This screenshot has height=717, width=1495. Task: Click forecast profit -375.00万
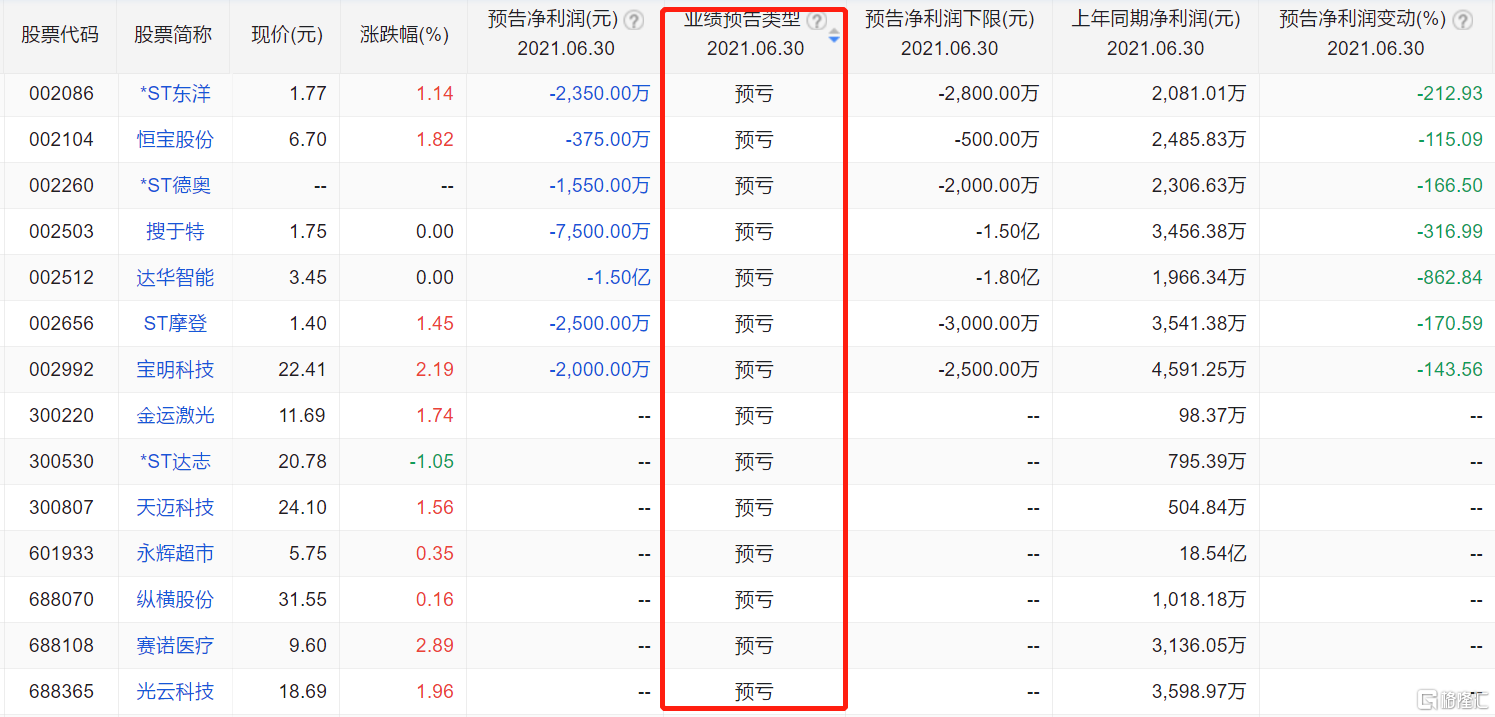click(607, 140)
